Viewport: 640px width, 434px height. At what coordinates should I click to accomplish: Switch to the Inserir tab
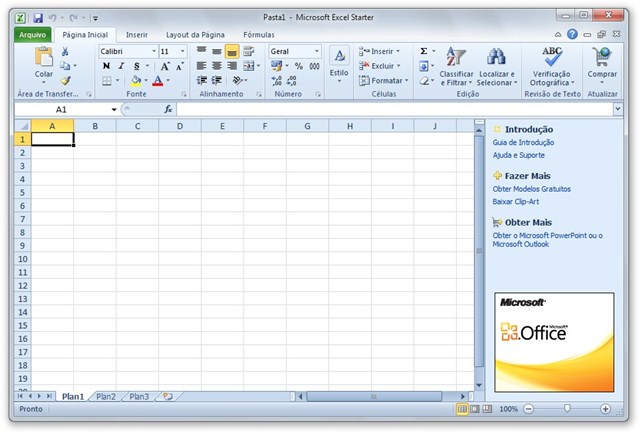137,35
